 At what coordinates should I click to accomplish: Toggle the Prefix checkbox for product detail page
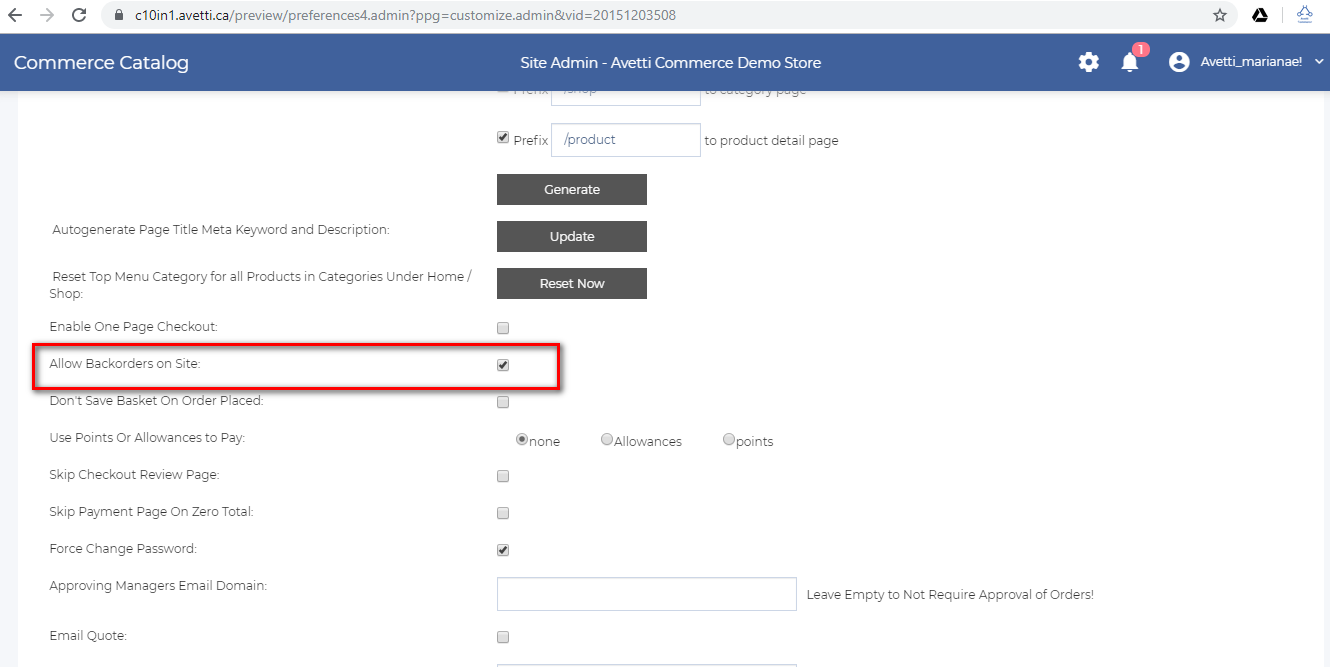503,138
